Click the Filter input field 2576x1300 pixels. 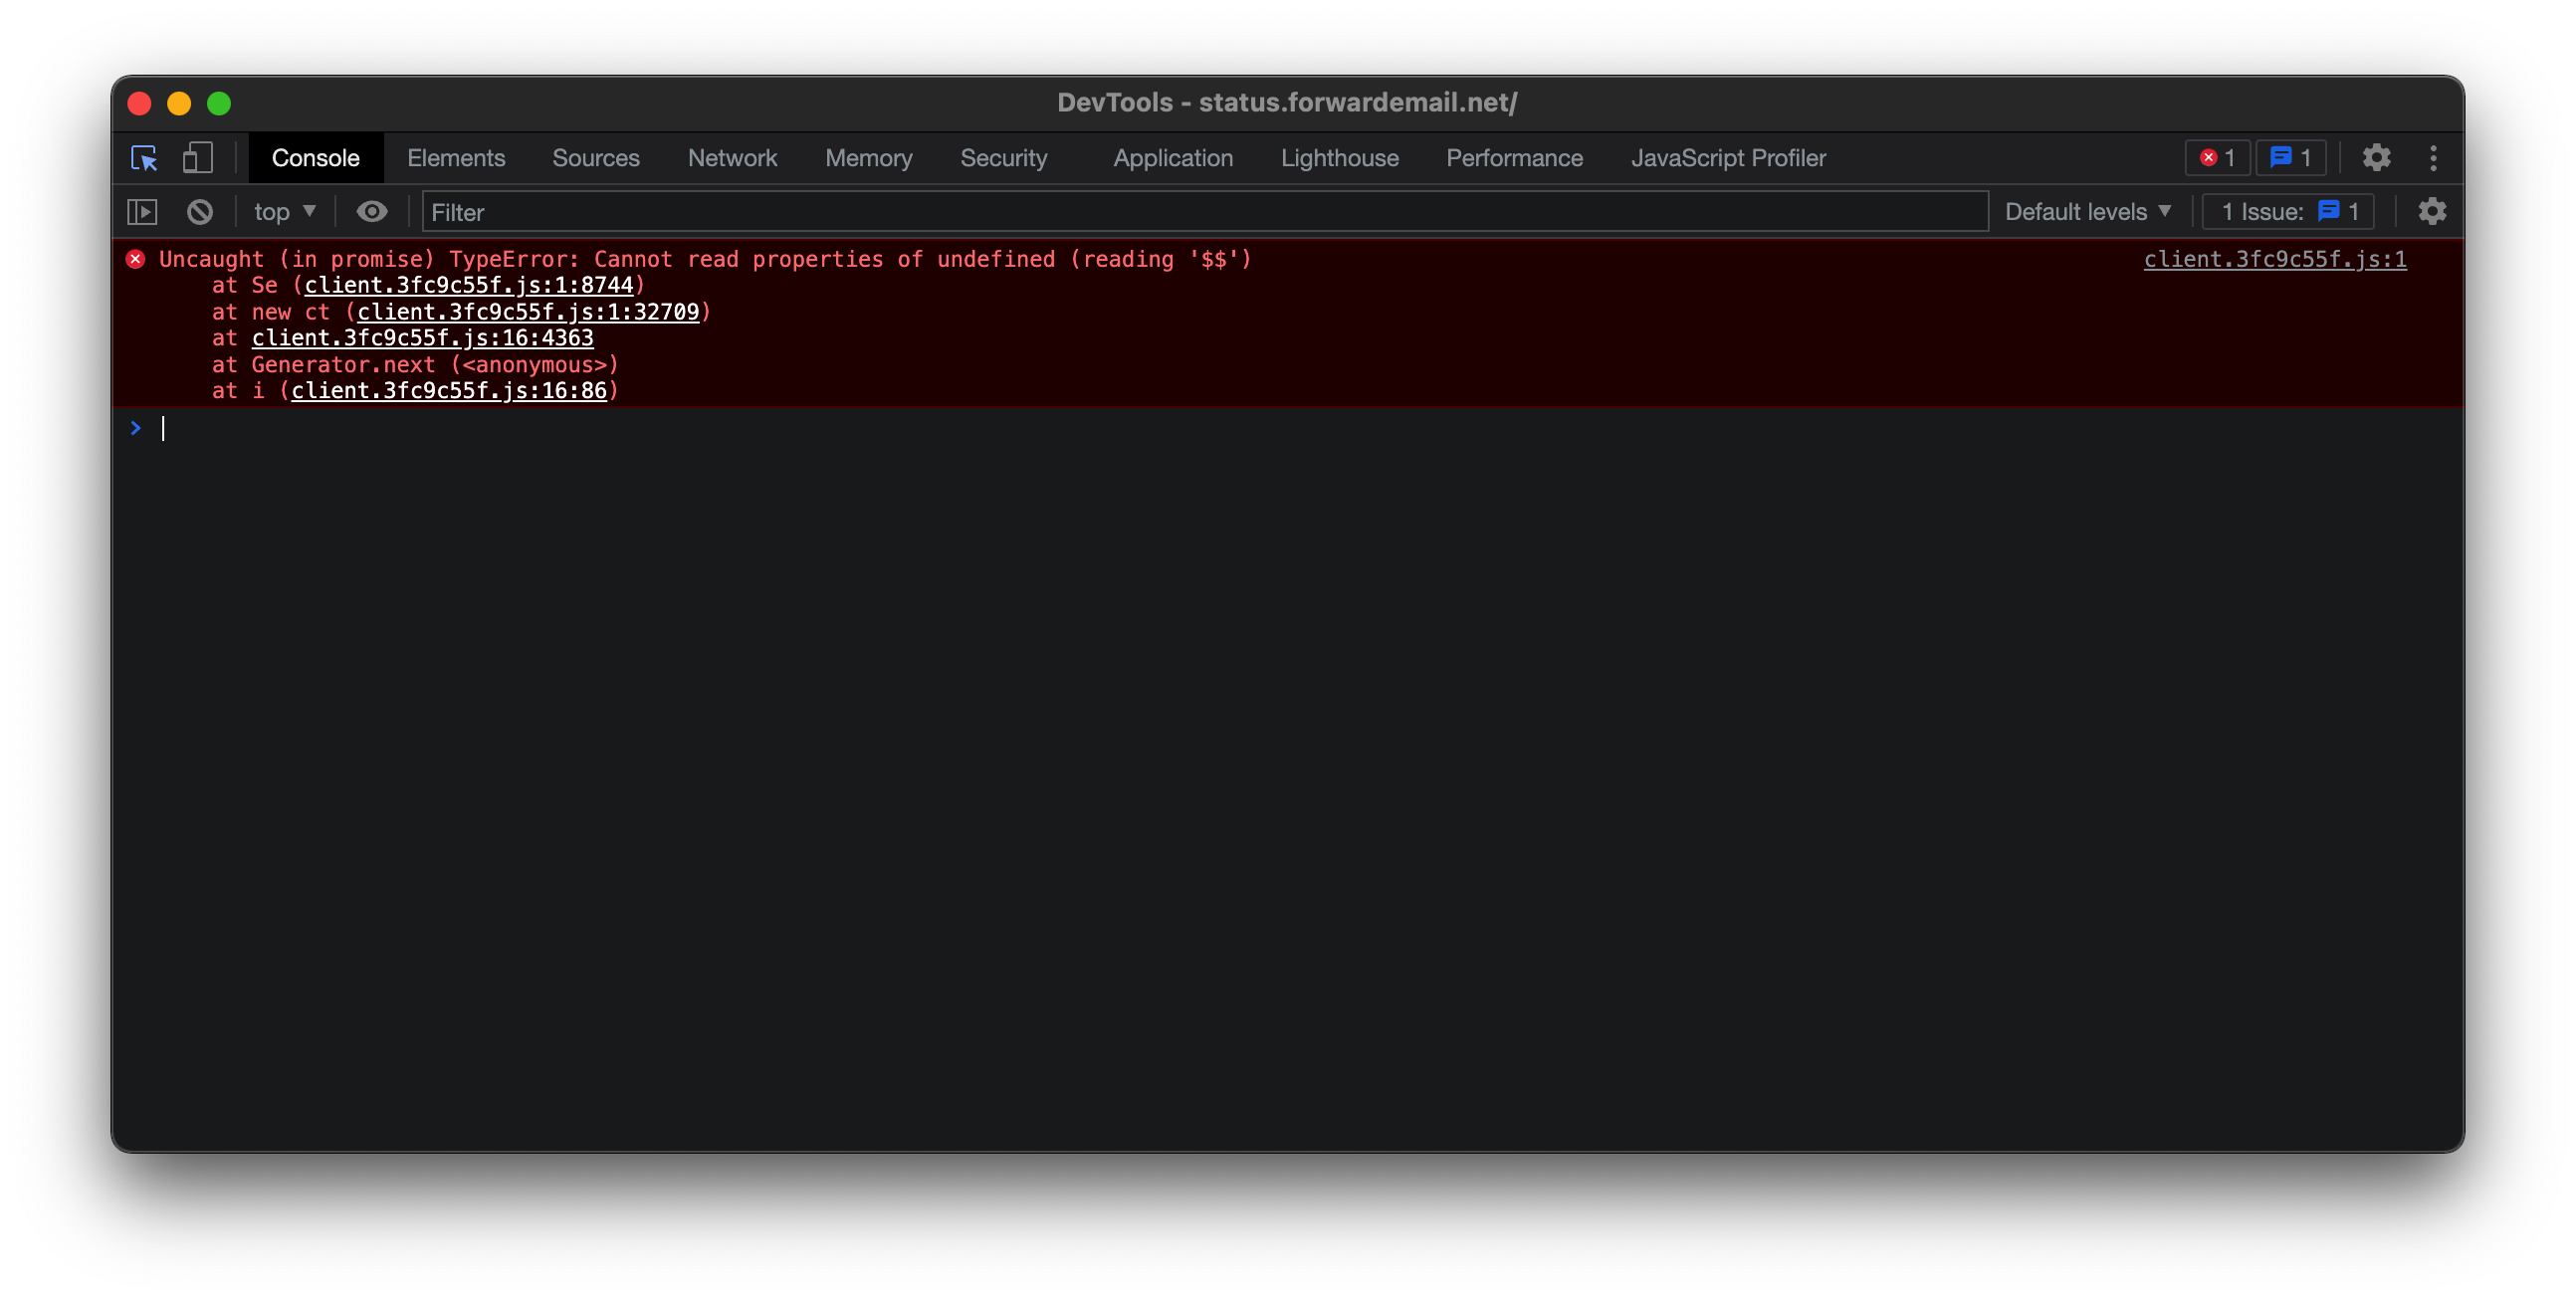click(x=1200, y=212)
